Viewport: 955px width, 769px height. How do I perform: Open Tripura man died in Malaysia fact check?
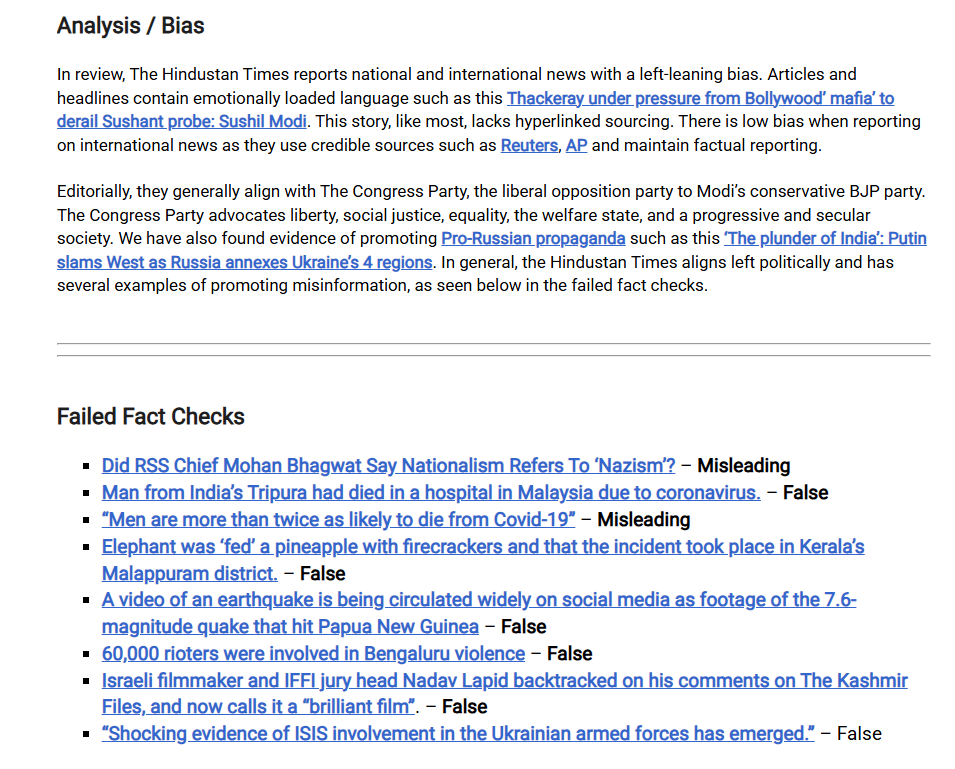431,493
